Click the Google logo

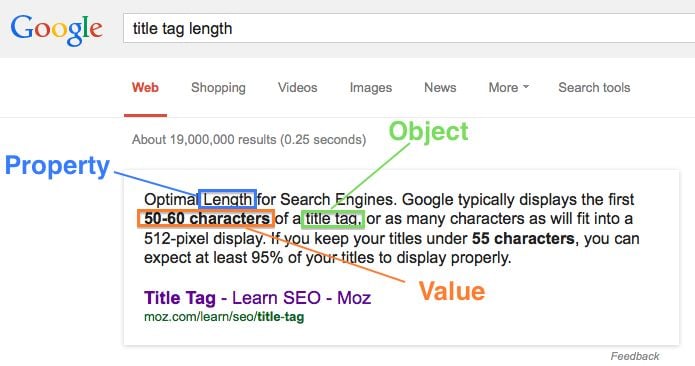click(57, 29)
